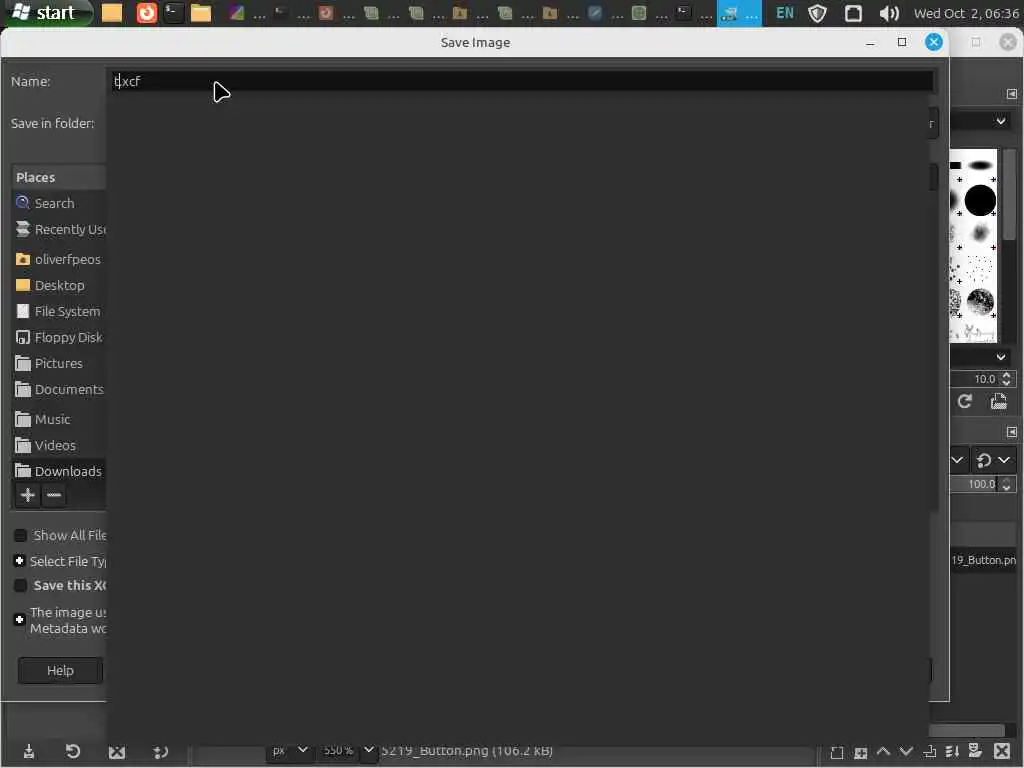This screenshot has height=768, width=1024.
Task: Open the Firefox launcher in taskbar
Action: 147,13
